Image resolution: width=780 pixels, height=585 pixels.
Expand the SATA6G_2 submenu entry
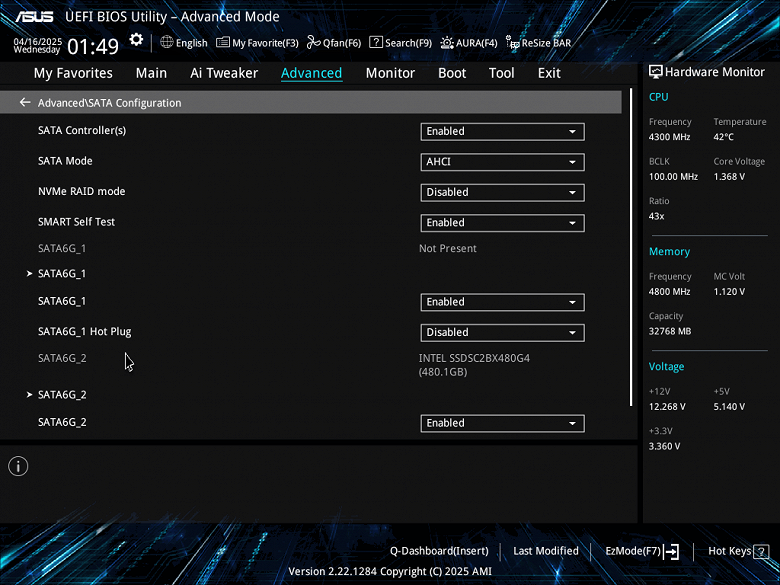click(x=62, y=394)
